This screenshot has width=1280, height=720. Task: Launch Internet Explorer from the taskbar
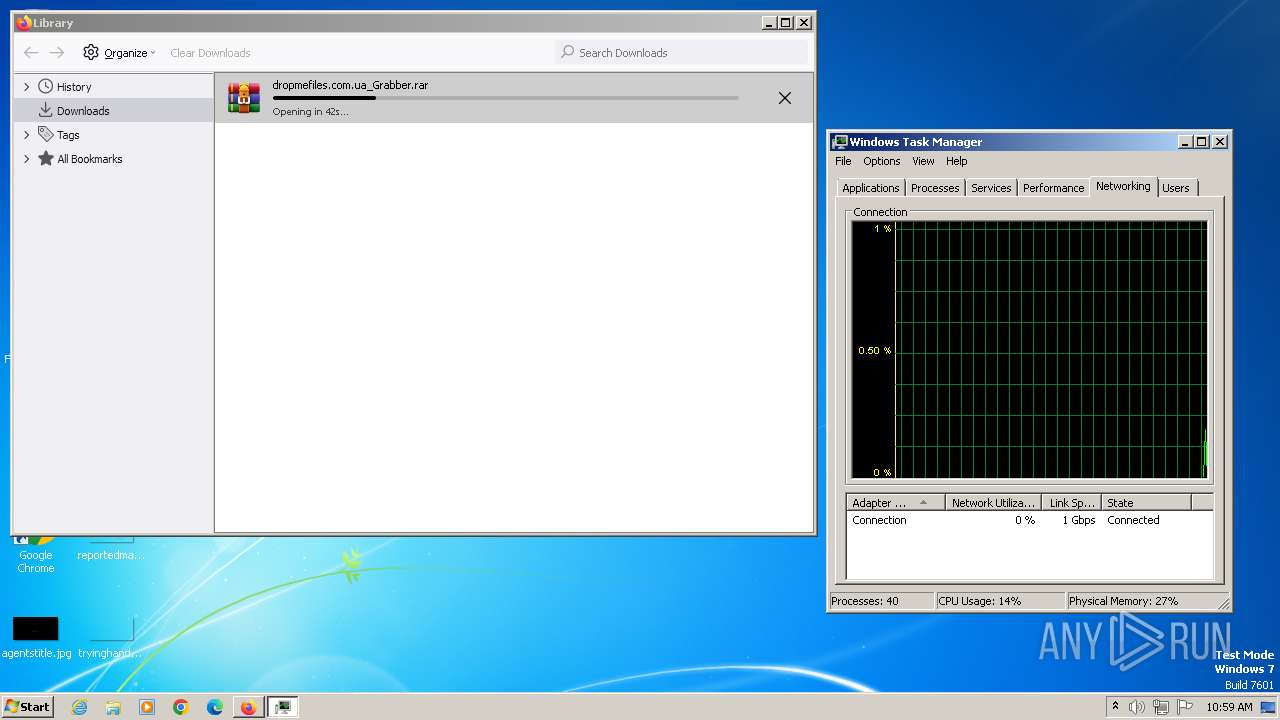click(x=80, y=707)
